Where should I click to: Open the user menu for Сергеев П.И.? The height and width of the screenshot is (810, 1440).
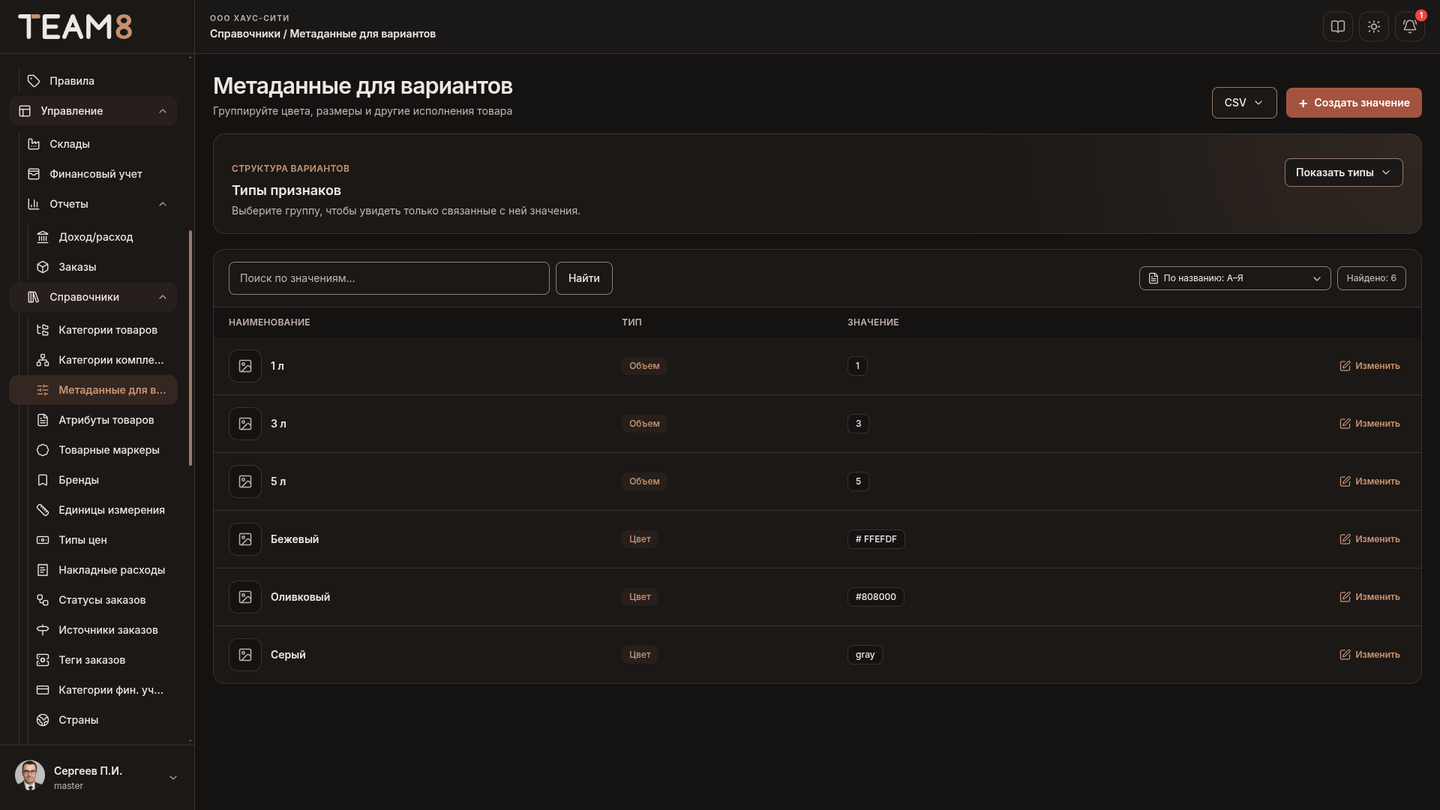(97, 777)
